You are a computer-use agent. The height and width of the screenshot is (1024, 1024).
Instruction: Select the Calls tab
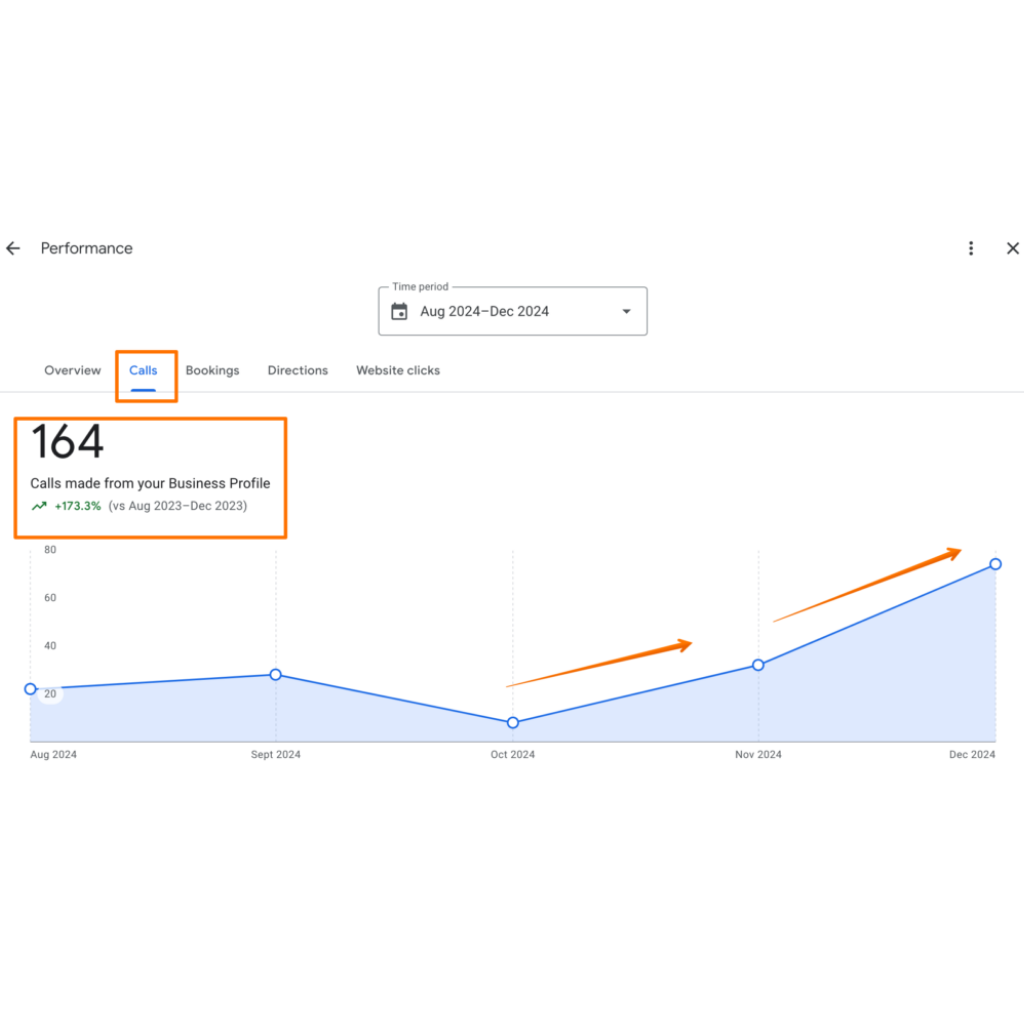click(143, 370)
